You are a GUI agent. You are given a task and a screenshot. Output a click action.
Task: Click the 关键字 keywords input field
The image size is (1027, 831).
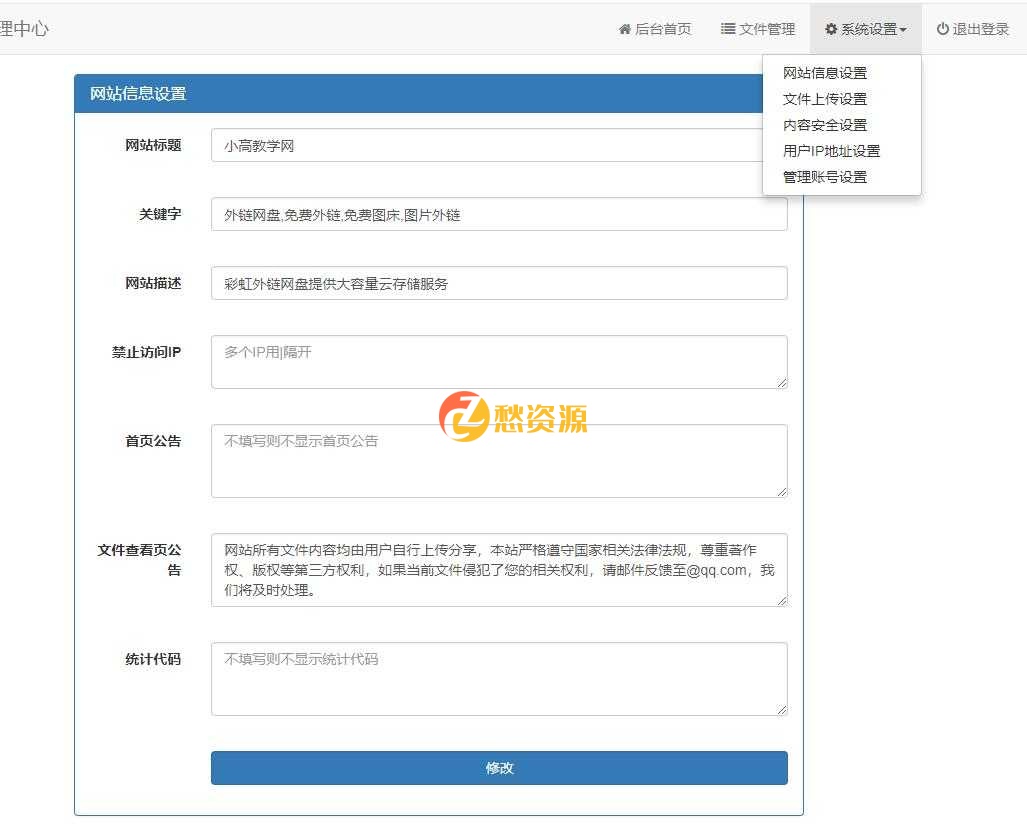click(x=499, y=214)
